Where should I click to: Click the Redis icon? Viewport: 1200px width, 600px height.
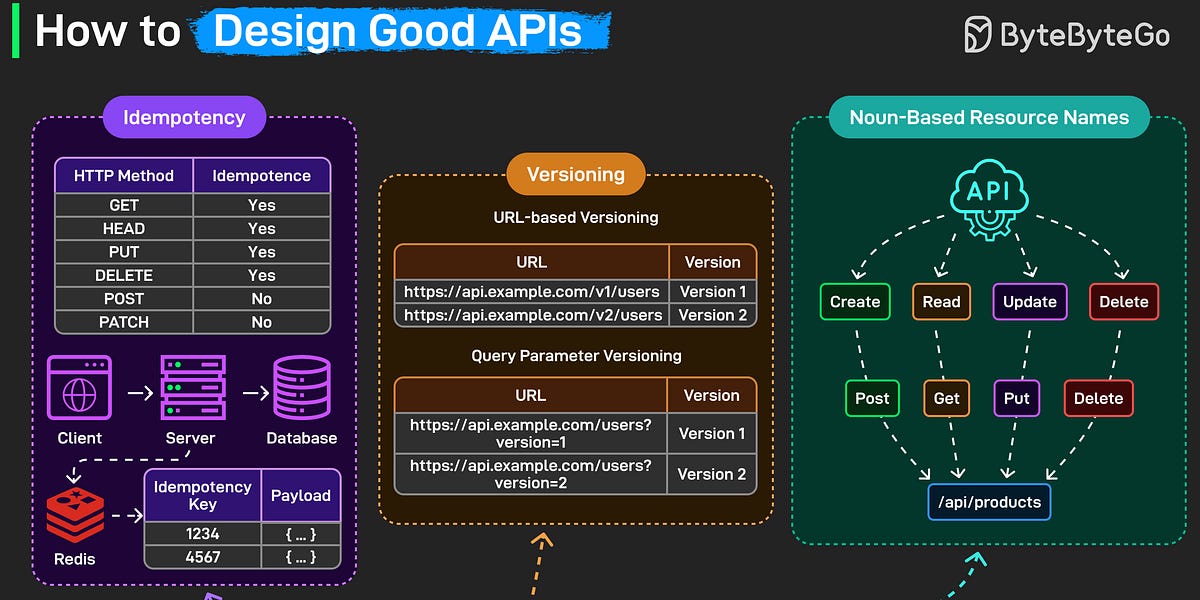[x=75, y=516]
